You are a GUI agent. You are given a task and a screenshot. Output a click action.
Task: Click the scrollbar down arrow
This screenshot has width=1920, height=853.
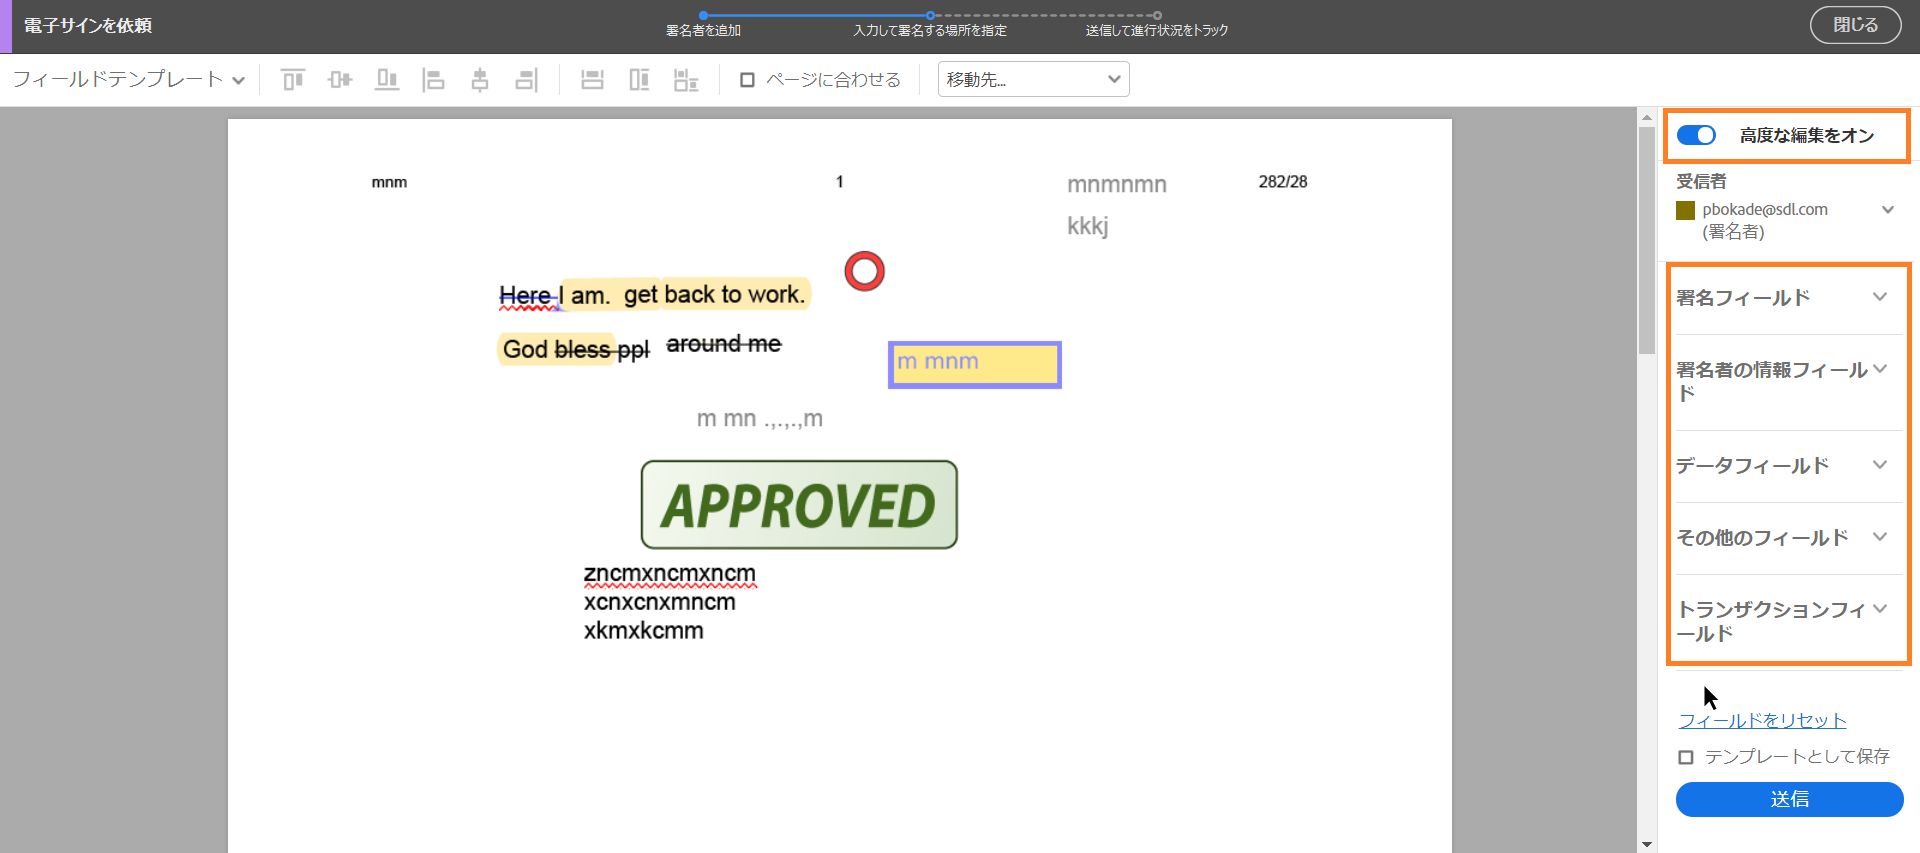1647,844
